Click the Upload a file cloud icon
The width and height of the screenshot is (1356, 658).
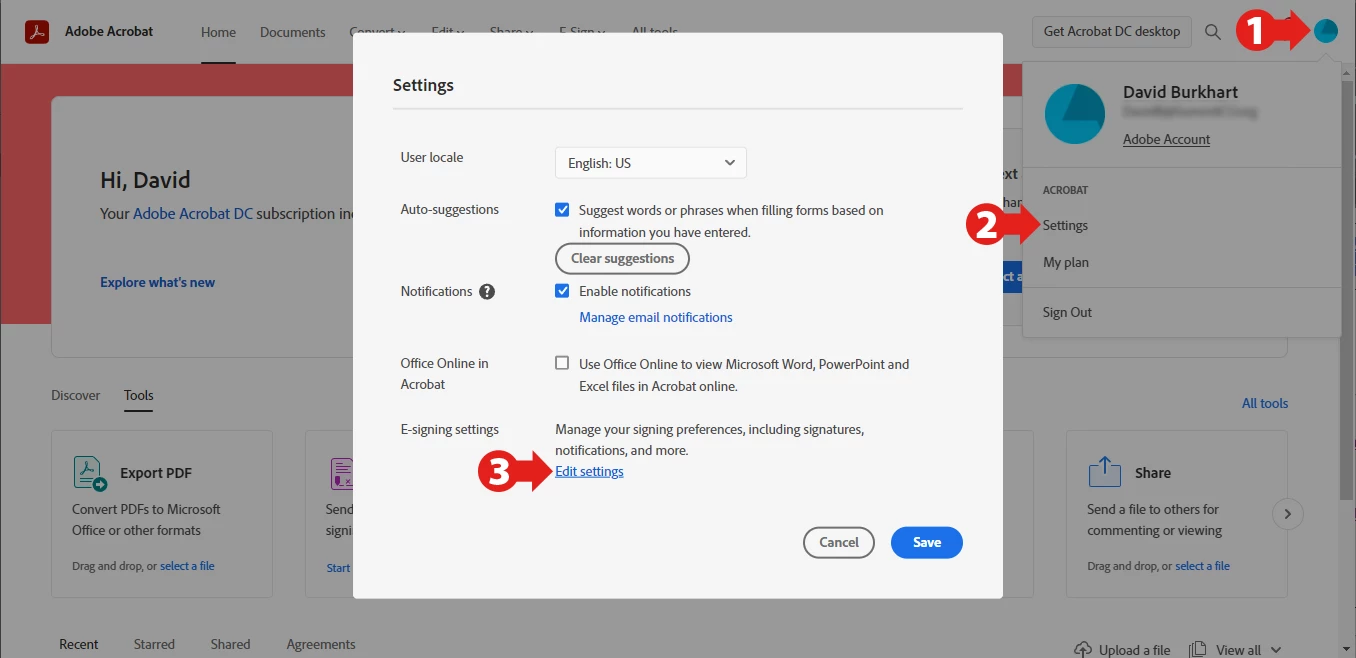(x=1083, y=649)
